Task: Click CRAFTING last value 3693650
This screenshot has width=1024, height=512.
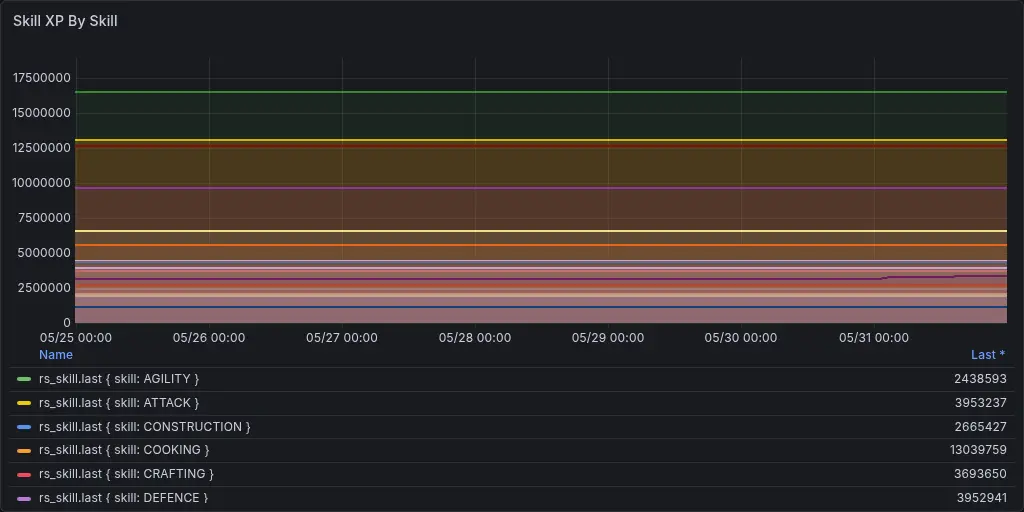Action: pos(980,473)
